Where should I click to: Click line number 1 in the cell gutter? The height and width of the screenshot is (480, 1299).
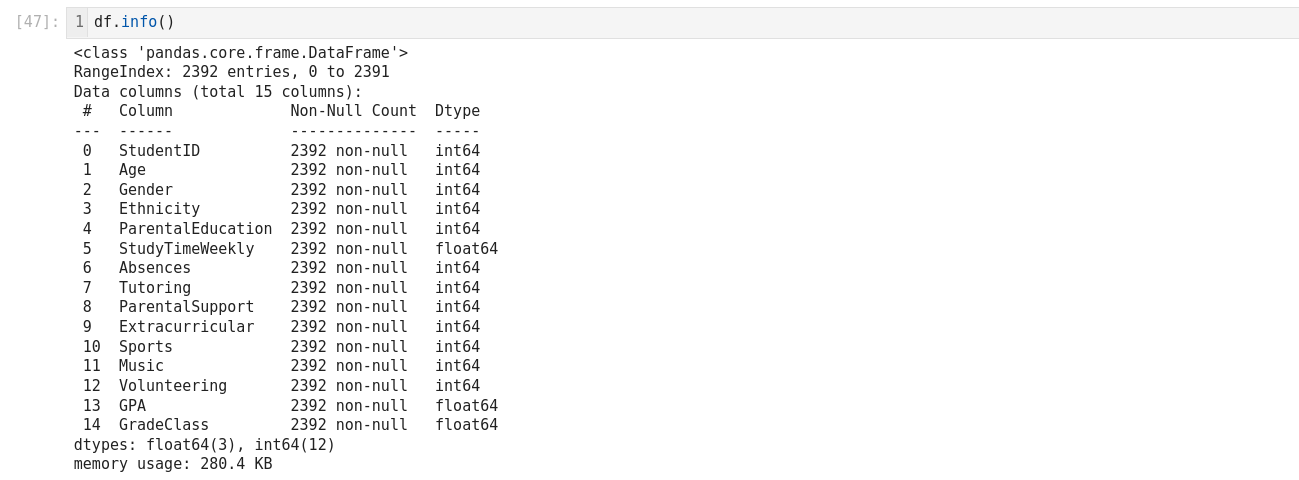79,22
